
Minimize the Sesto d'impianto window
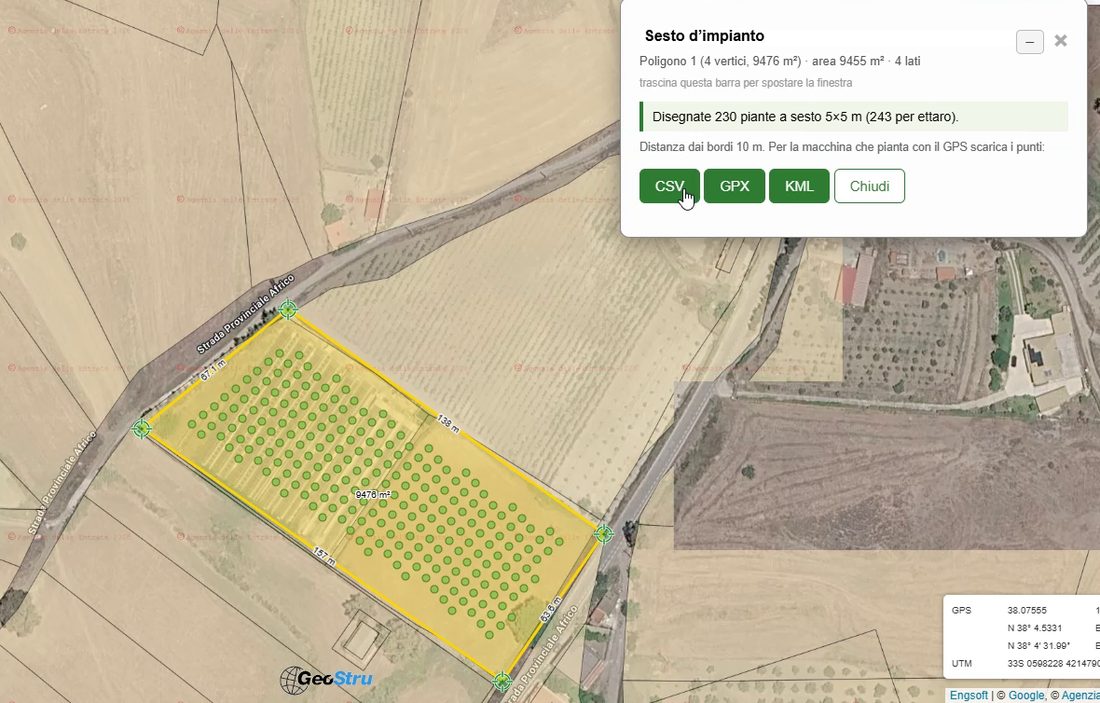coord(1029,42)
